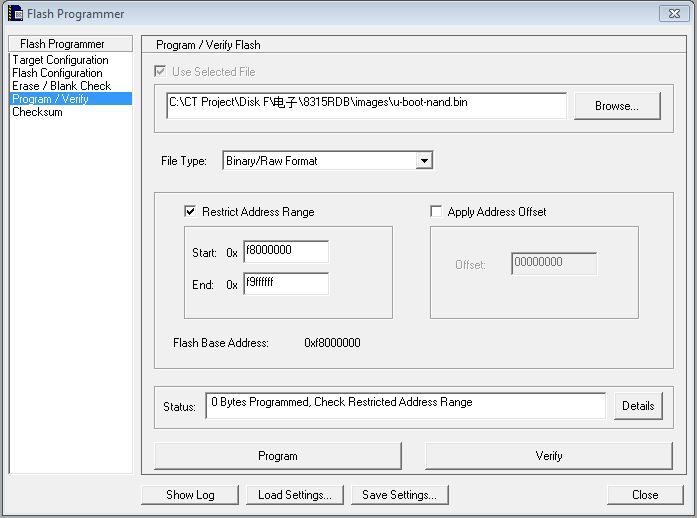Click the Flash Base Address label
The height and width of the screenshot is (518, 697).
[221, 343]
